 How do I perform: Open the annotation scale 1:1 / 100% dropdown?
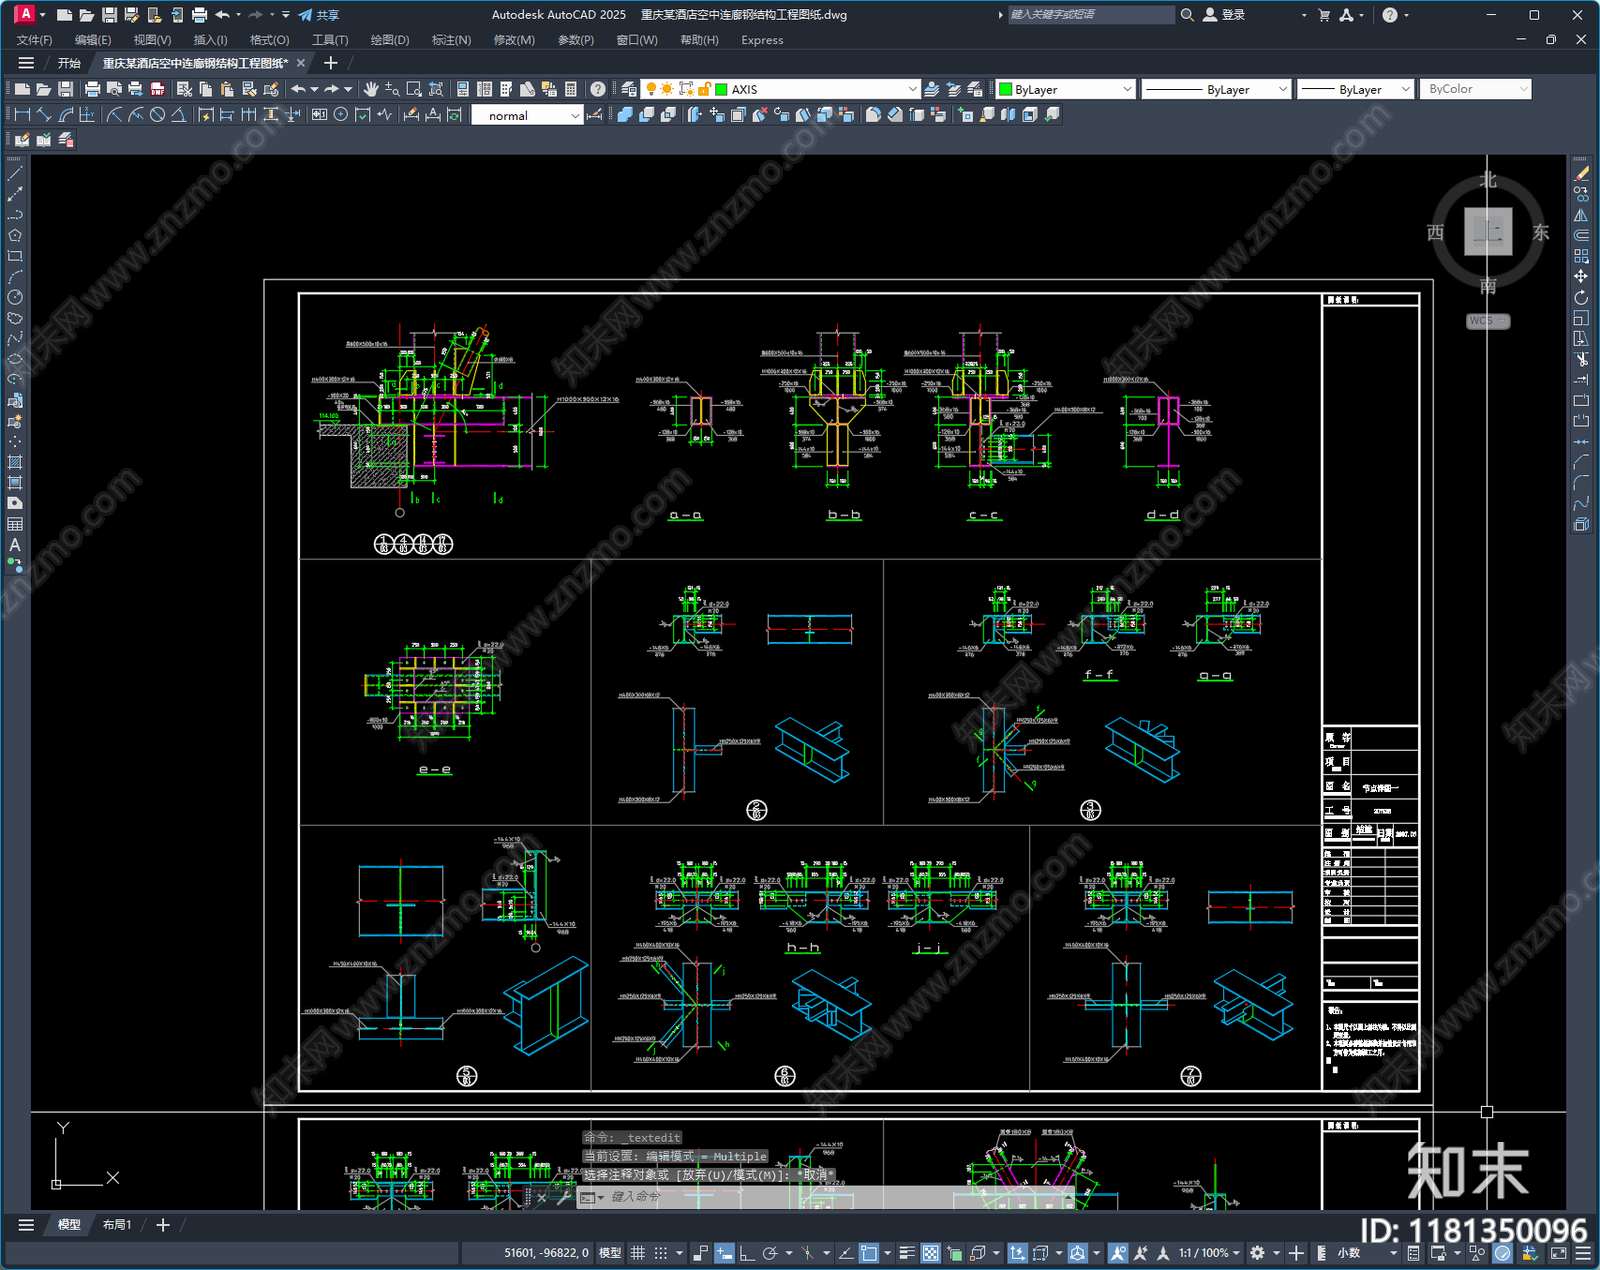pos(1209,1253)
